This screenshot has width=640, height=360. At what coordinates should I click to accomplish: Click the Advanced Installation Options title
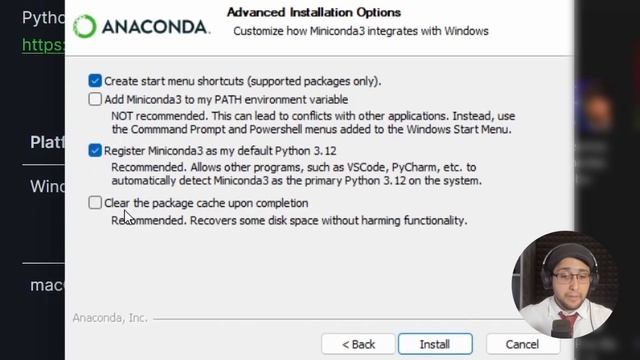pos(314,12)
